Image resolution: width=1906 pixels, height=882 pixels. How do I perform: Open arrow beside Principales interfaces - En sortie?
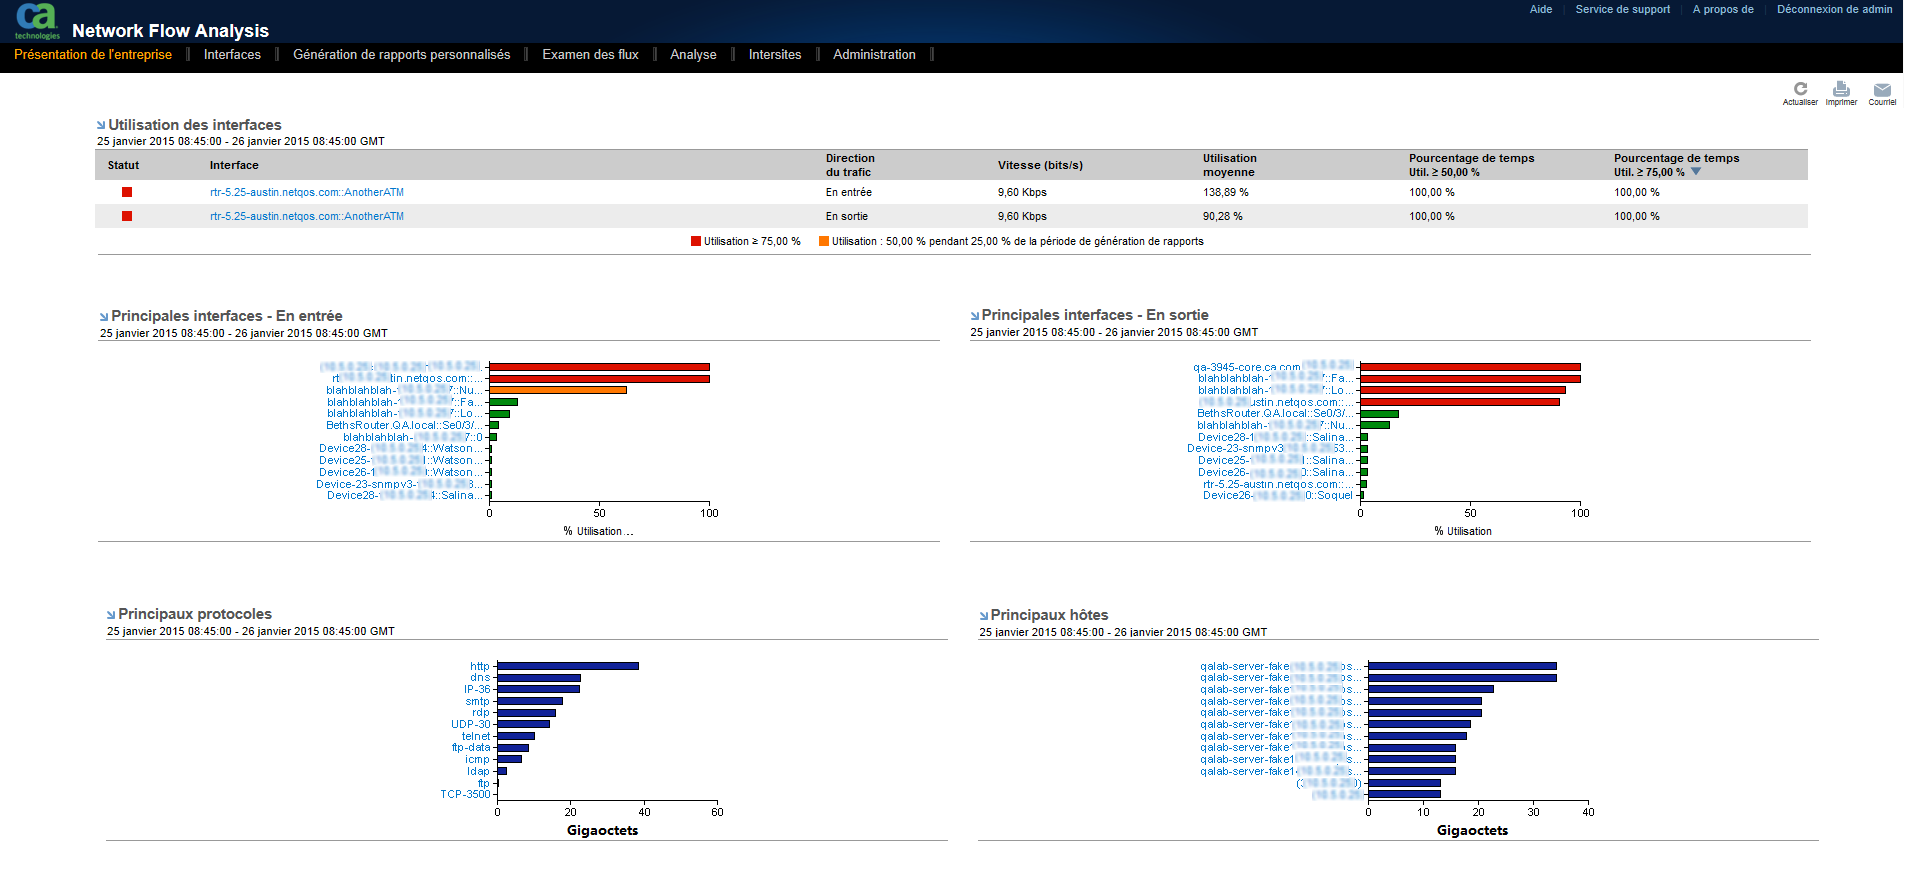click(975, 316)
